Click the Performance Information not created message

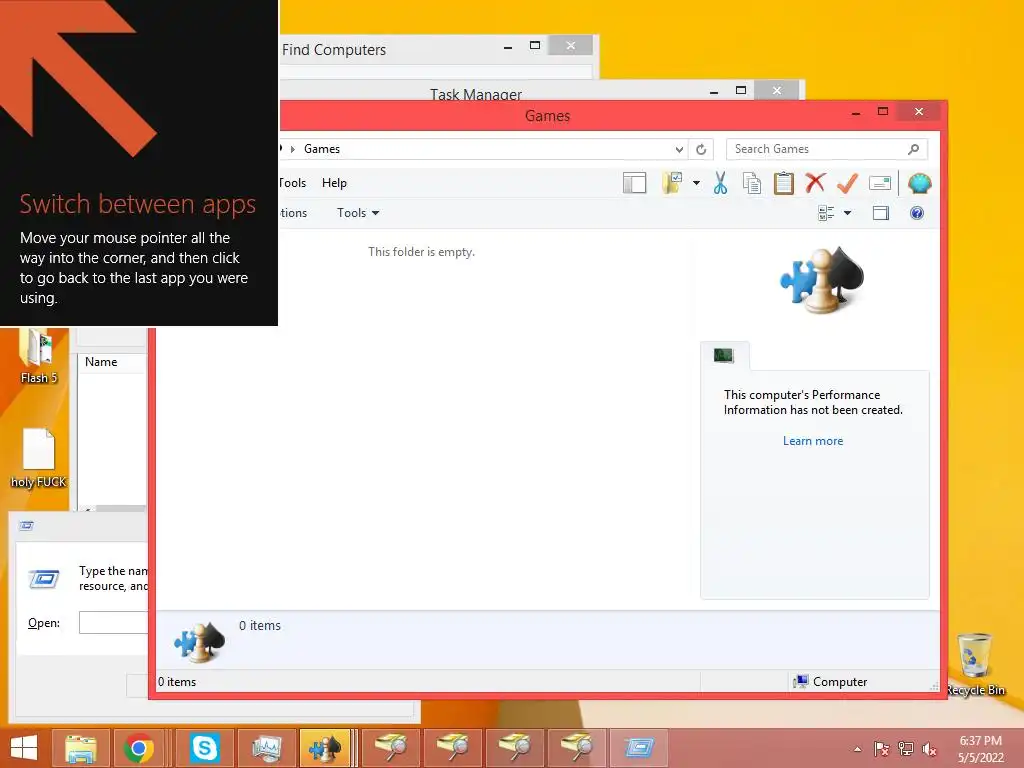[813, 402]
